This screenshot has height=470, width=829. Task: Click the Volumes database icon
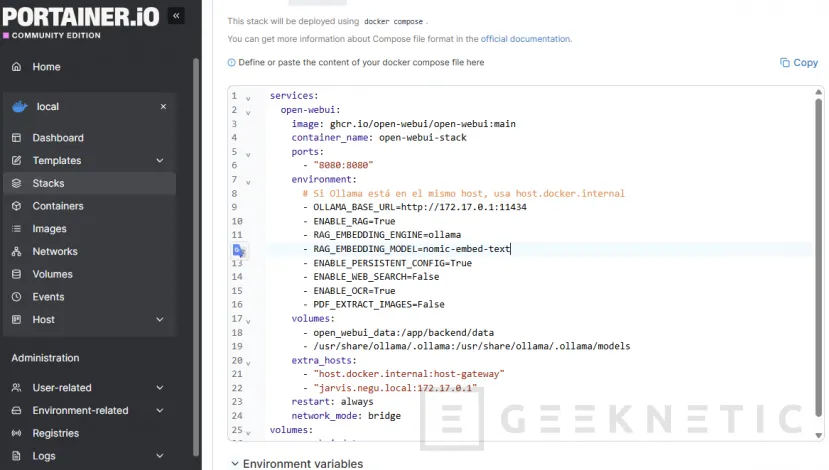(16, 274)
